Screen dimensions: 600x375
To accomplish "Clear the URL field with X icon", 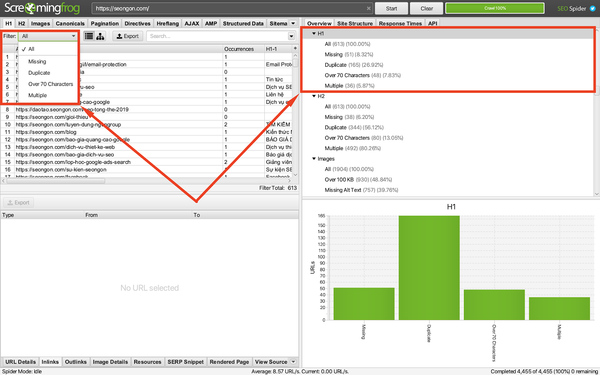I will (368, 8).
